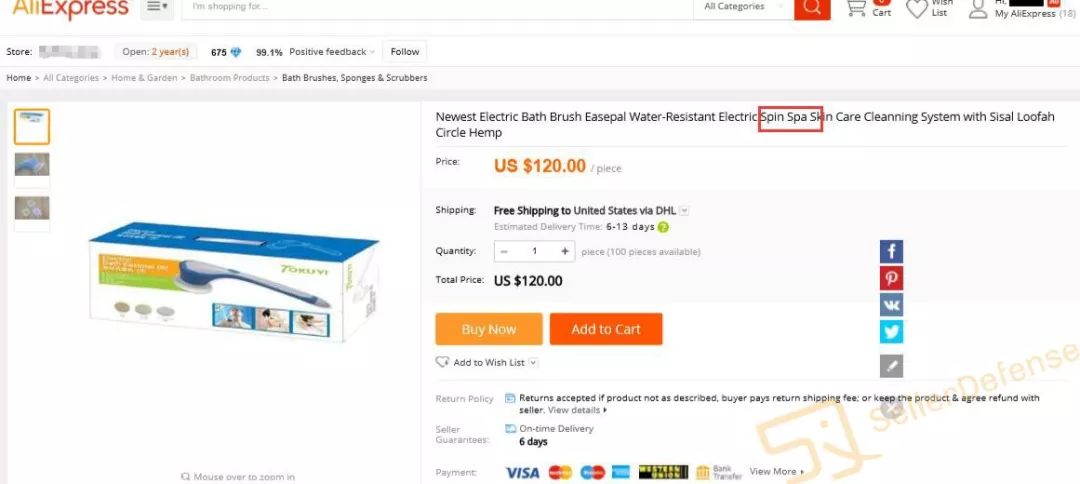Open the Wish List heart icon

click(x=917, y=9)
